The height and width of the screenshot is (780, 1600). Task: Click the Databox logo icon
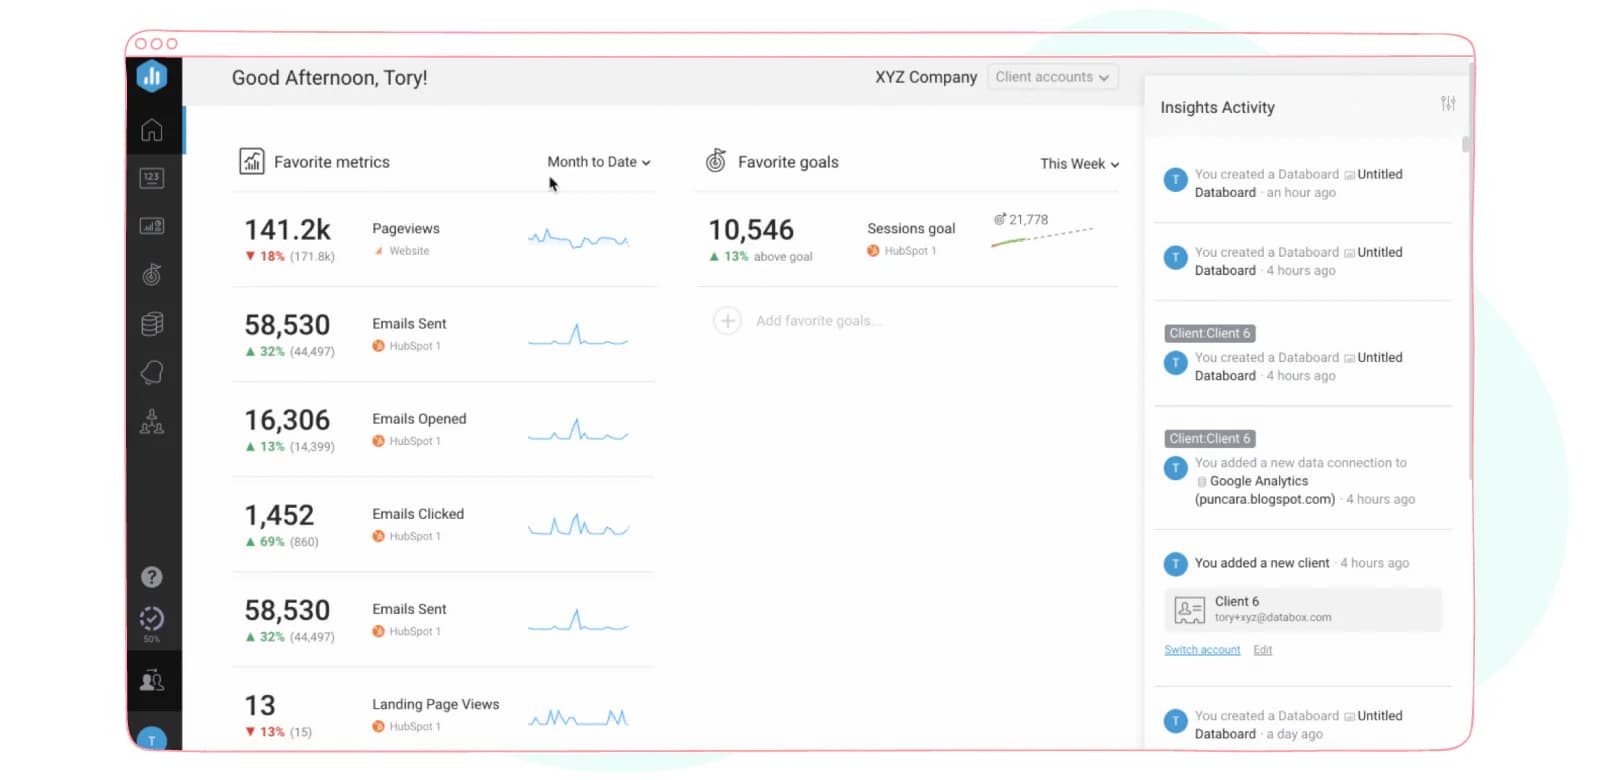pos(152,76)
